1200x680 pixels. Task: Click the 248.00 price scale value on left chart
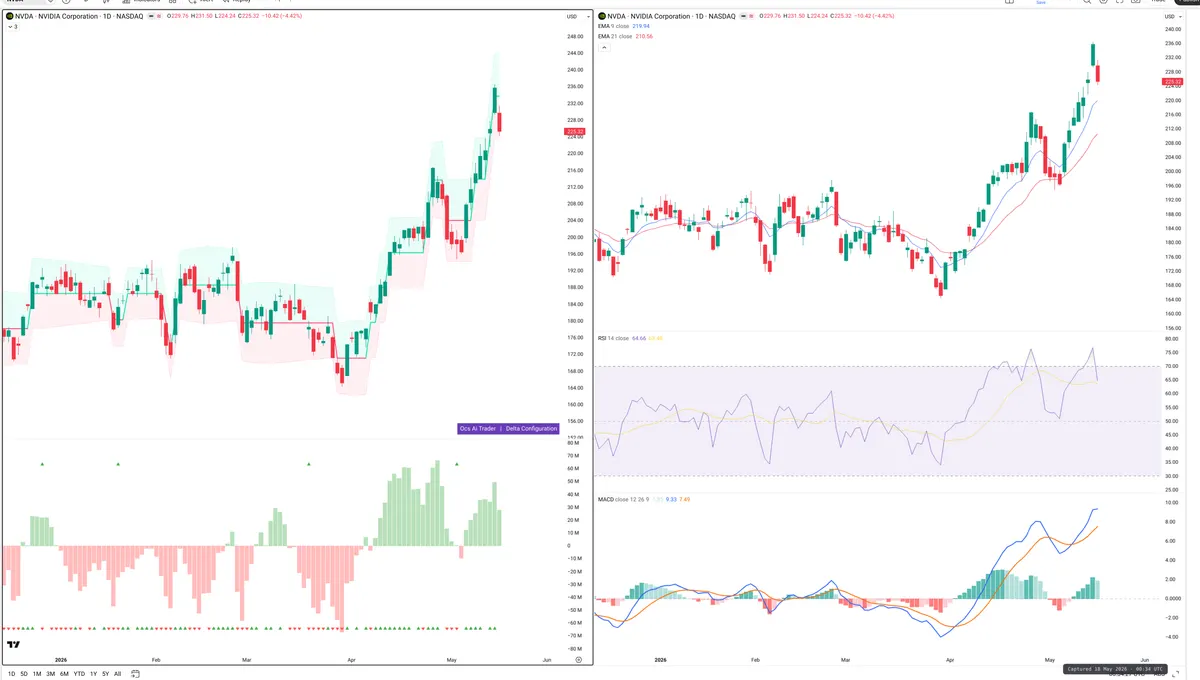click(575, 36)
